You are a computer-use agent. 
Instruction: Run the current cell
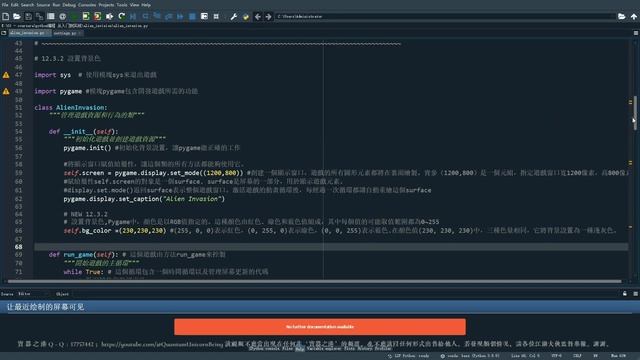tap(86, 16)
